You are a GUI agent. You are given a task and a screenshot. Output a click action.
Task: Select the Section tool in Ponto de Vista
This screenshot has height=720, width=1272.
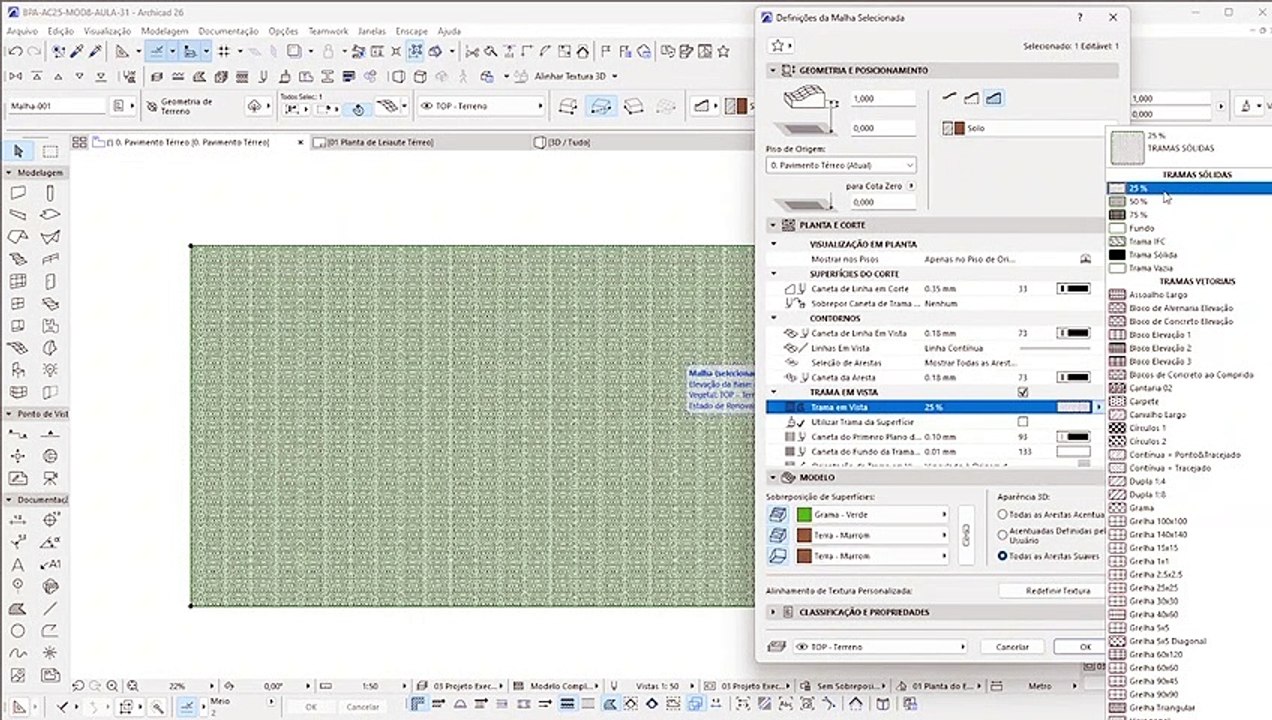tap(18, 434)
